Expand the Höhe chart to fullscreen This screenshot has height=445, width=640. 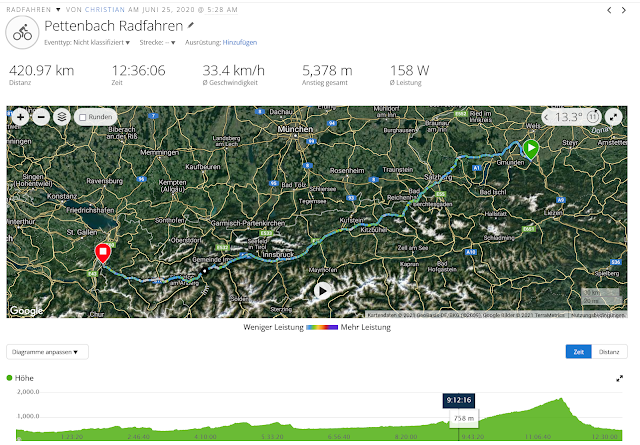[x=620, y=378]
